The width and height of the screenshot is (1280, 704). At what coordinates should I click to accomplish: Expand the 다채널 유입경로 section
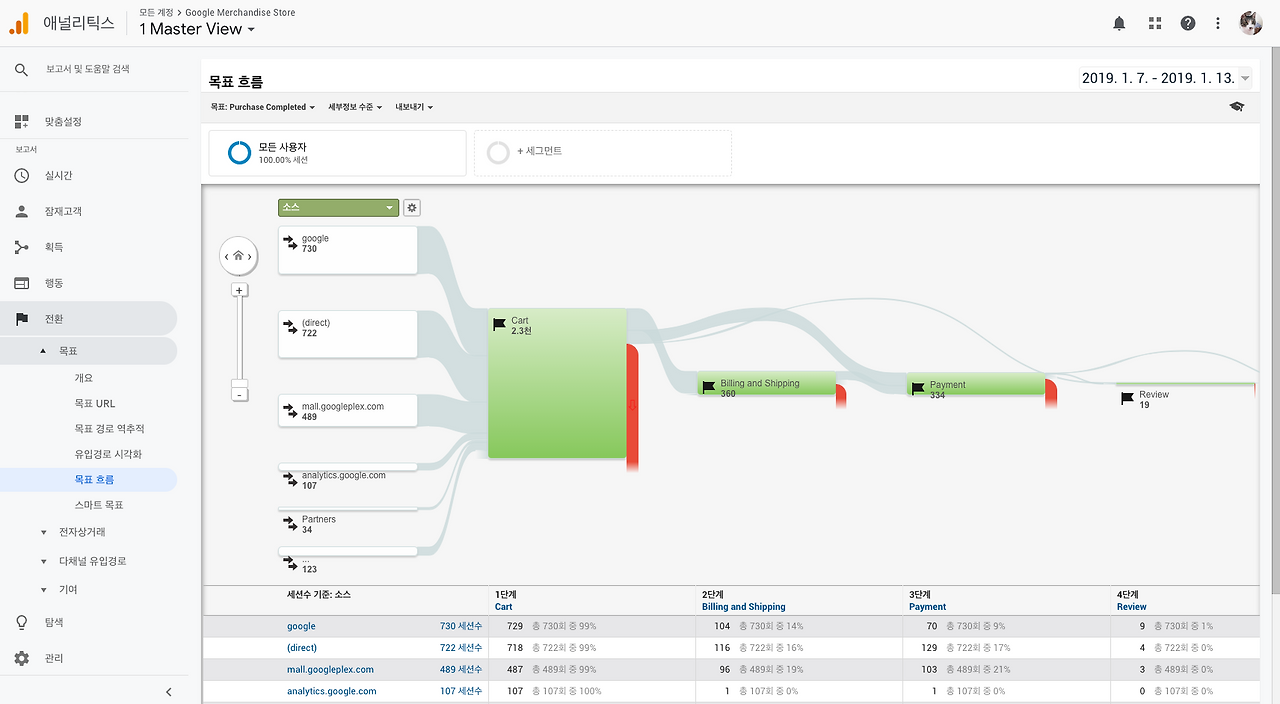(x=42, y=561)
